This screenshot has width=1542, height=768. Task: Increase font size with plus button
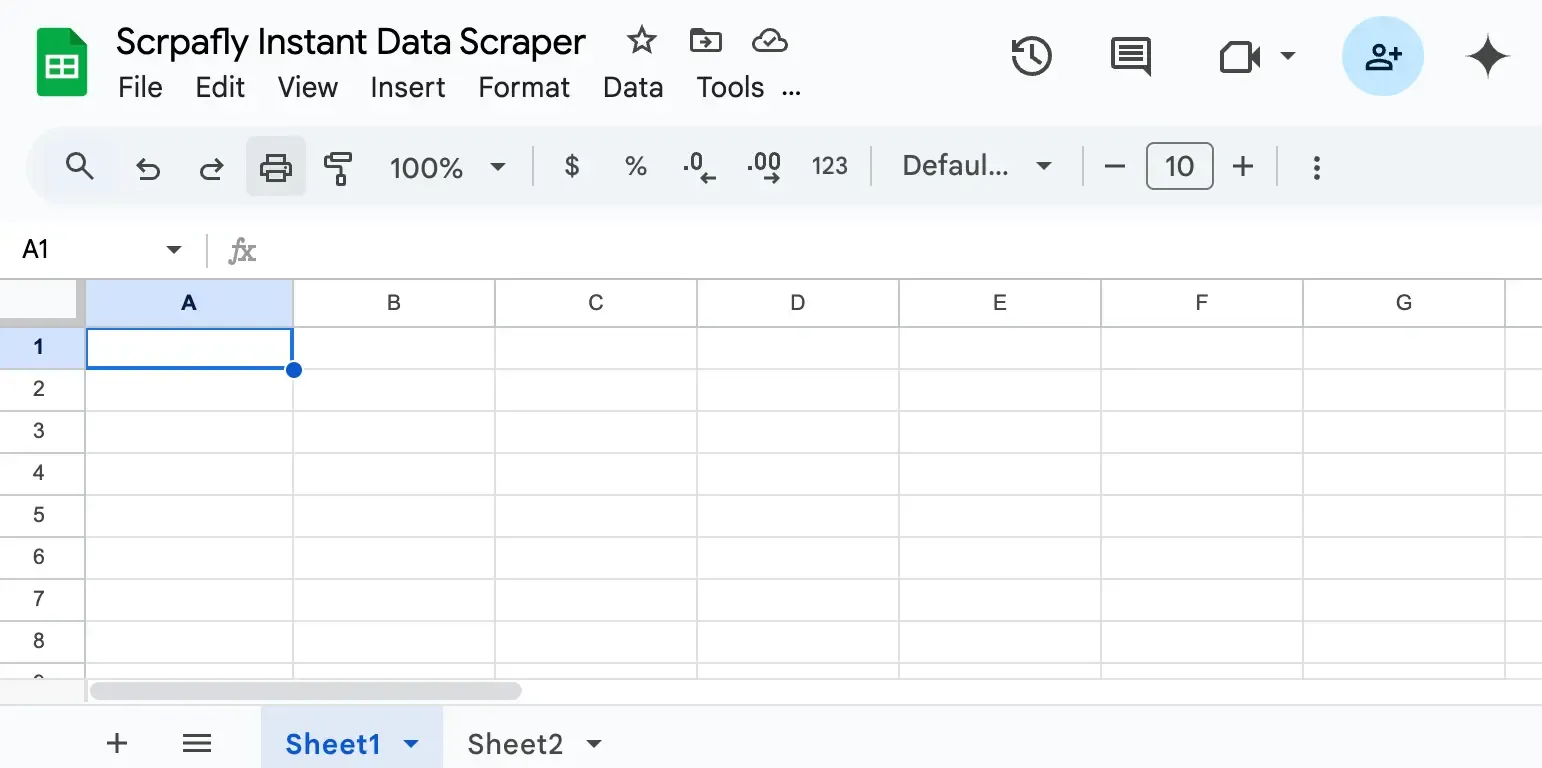pyautogui.click(x=1242, y=166)
